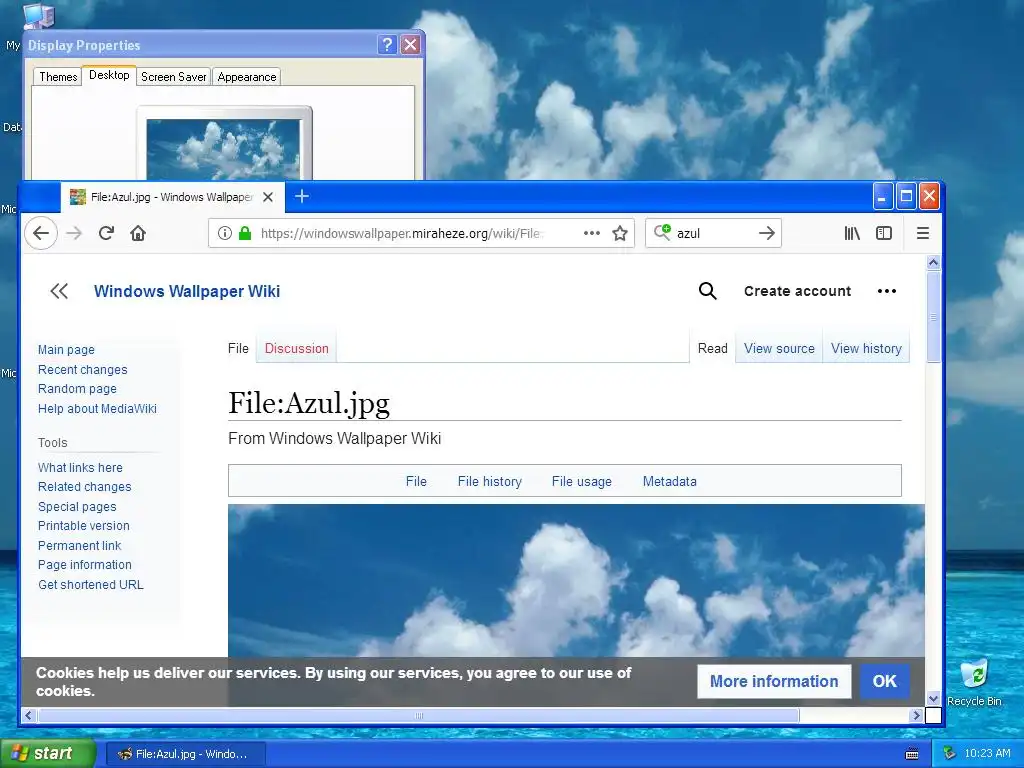Select the File page tab
The height and width of the screenshot is (768, 1024).
click(238, 349)
